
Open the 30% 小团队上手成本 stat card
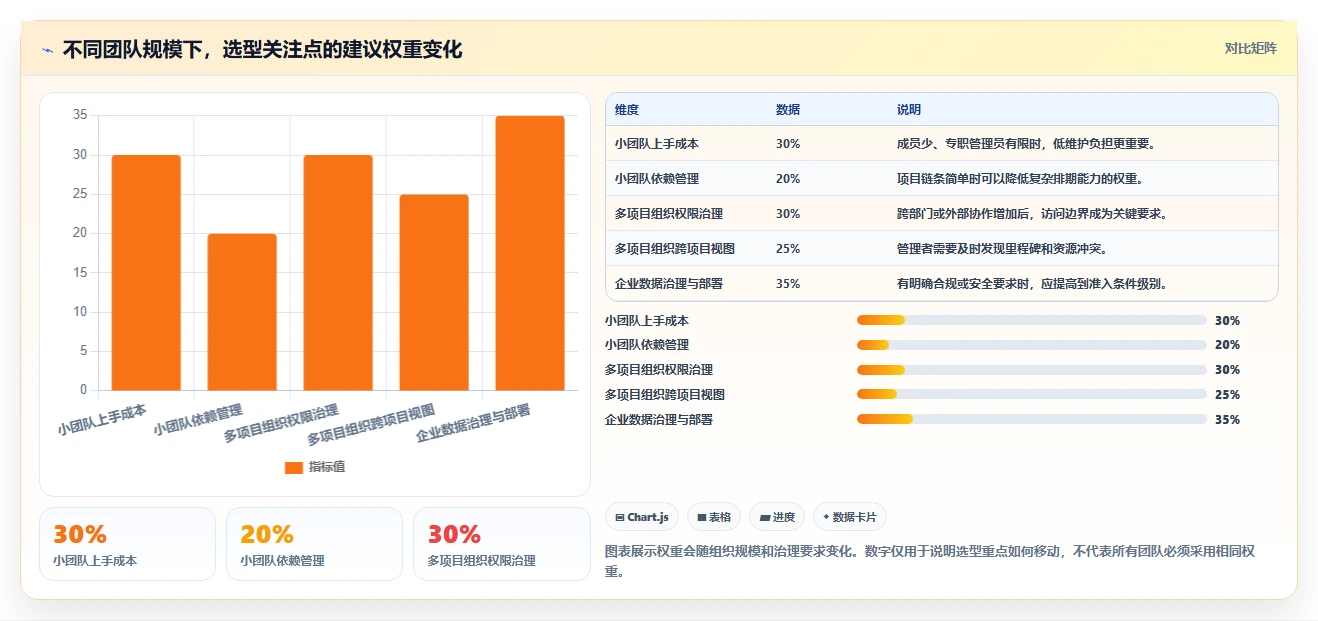point(127,544)
